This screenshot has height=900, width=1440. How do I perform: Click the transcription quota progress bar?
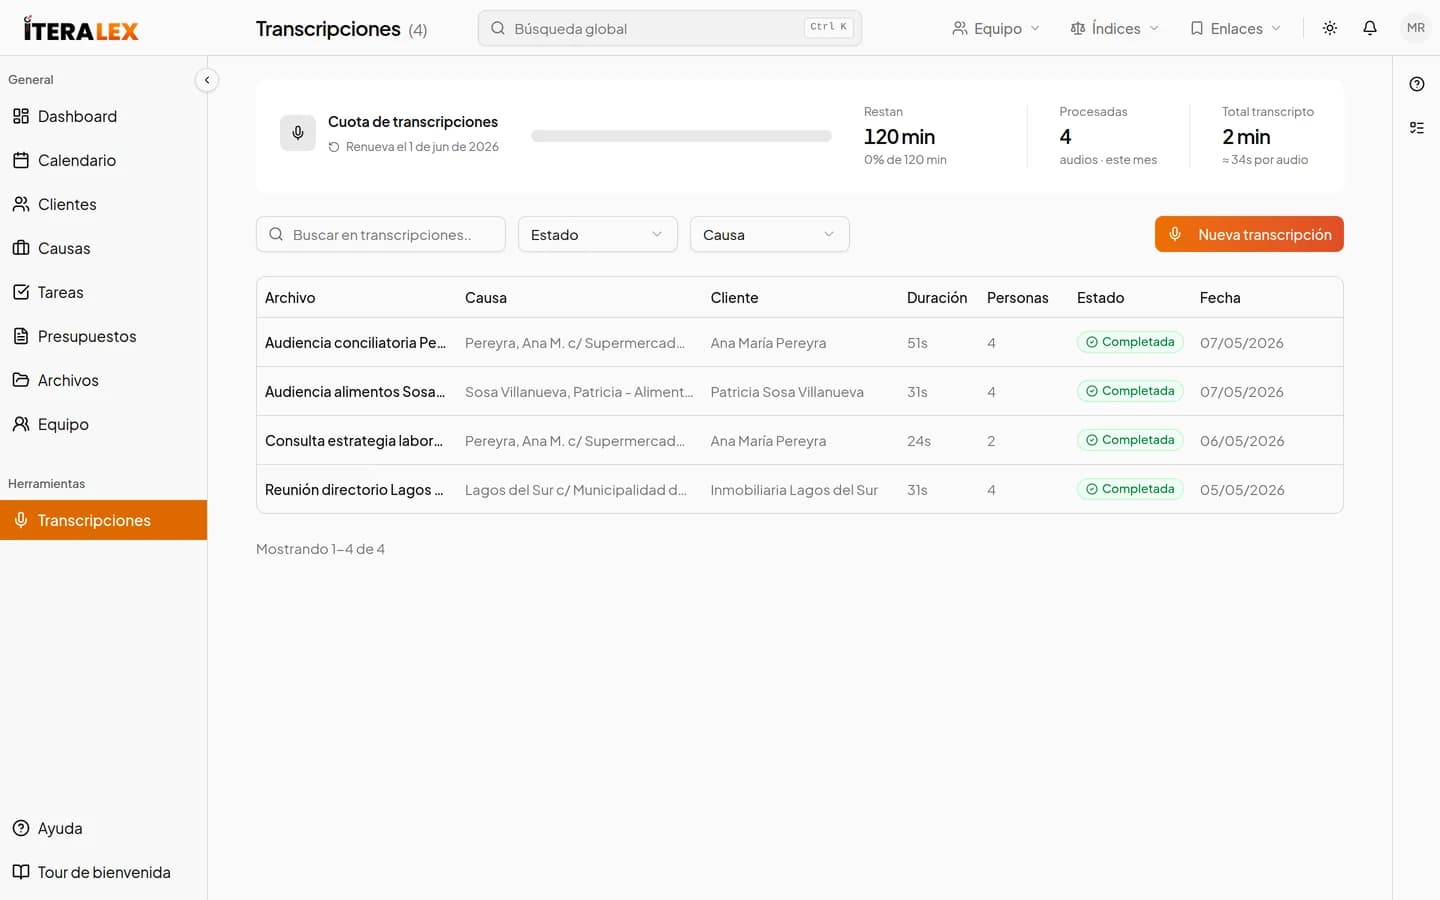click(x=681, y=136)
